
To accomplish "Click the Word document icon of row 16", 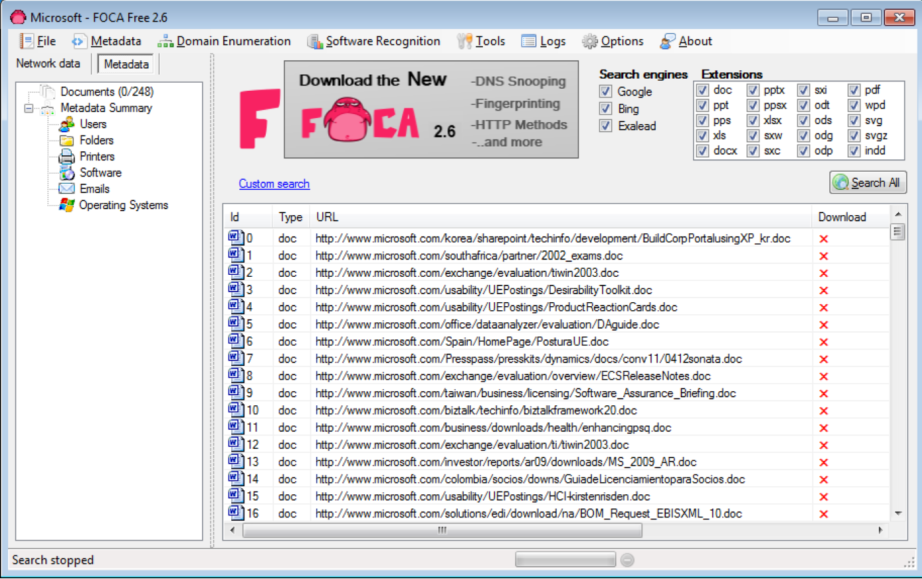I will tap(235, 513).
